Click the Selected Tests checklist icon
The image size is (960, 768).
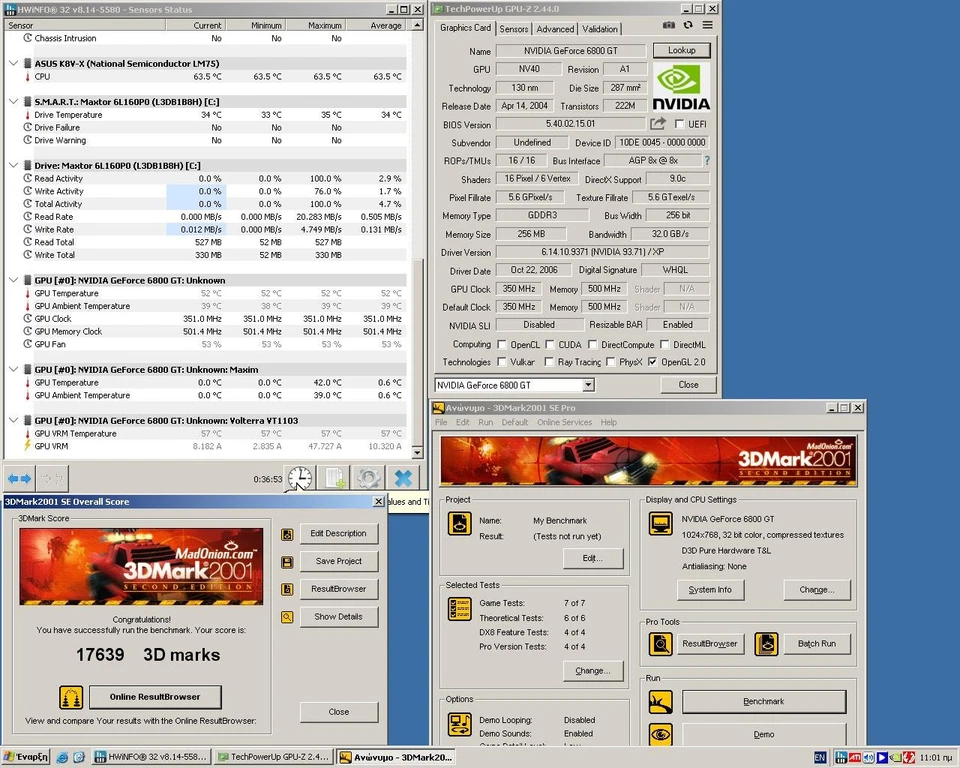[x=459, y=609]
